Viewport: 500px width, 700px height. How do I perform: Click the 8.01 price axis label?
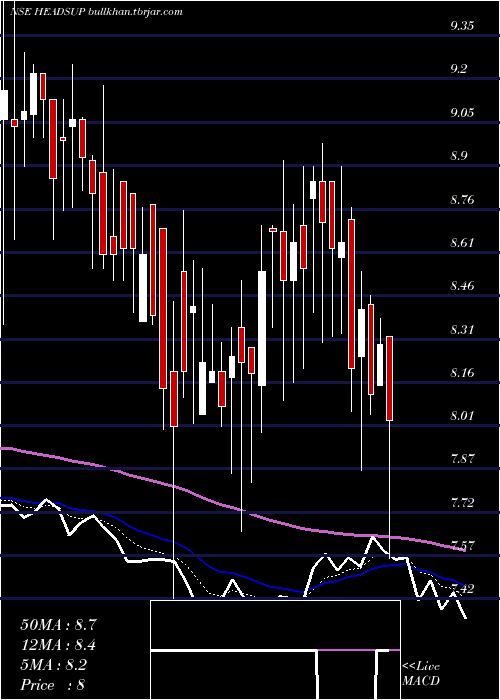[x=462, y=416]
